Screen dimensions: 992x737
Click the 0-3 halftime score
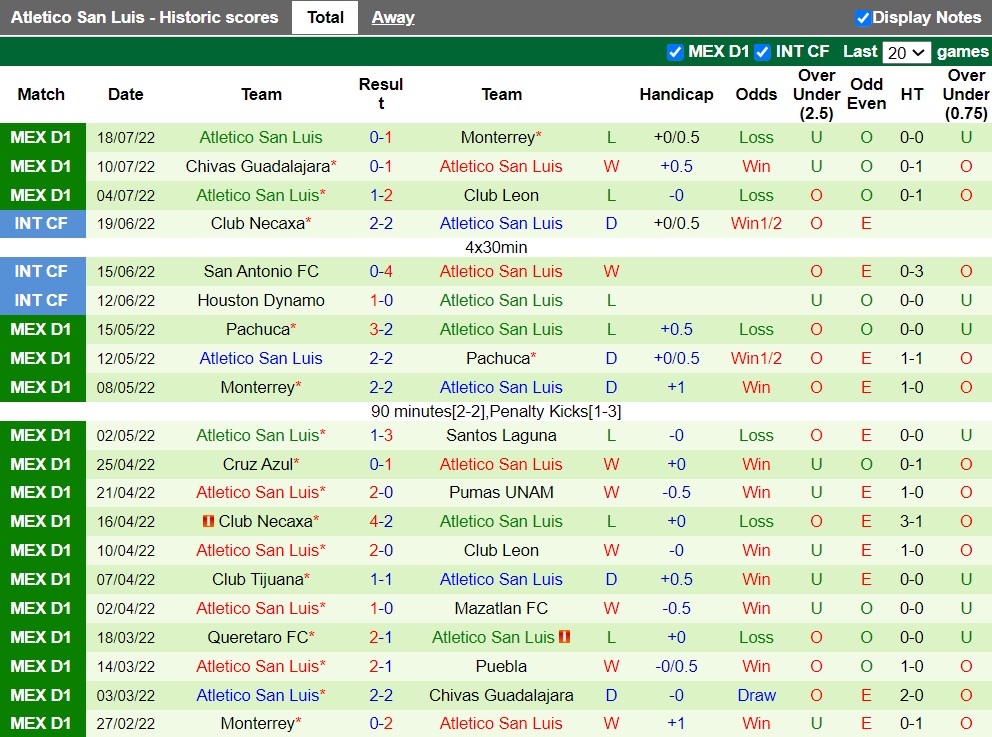[912, 271]
